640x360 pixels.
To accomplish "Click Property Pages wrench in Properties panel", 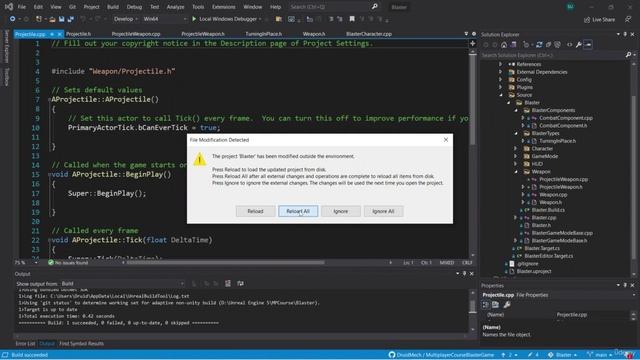I will [x=507, y=304].
